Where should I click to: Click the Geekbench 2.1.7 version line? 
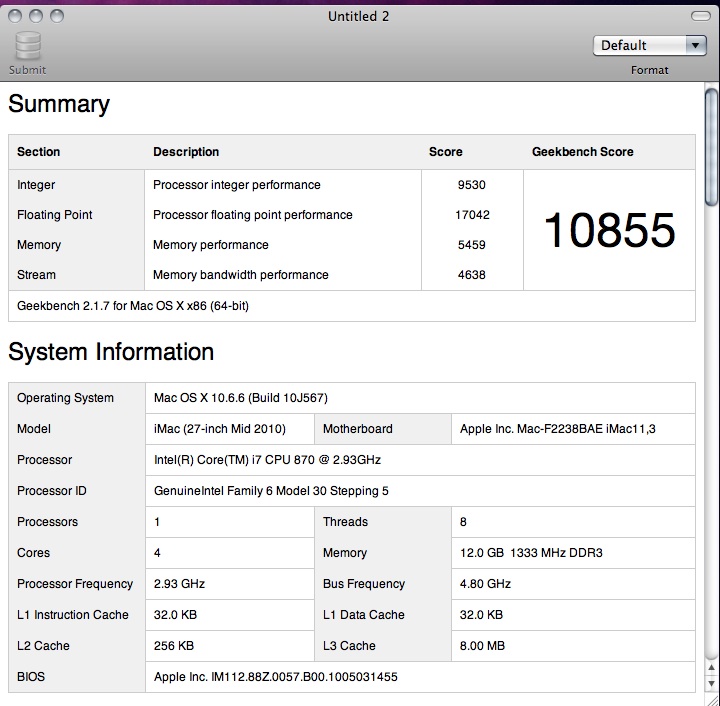(133, 306)
